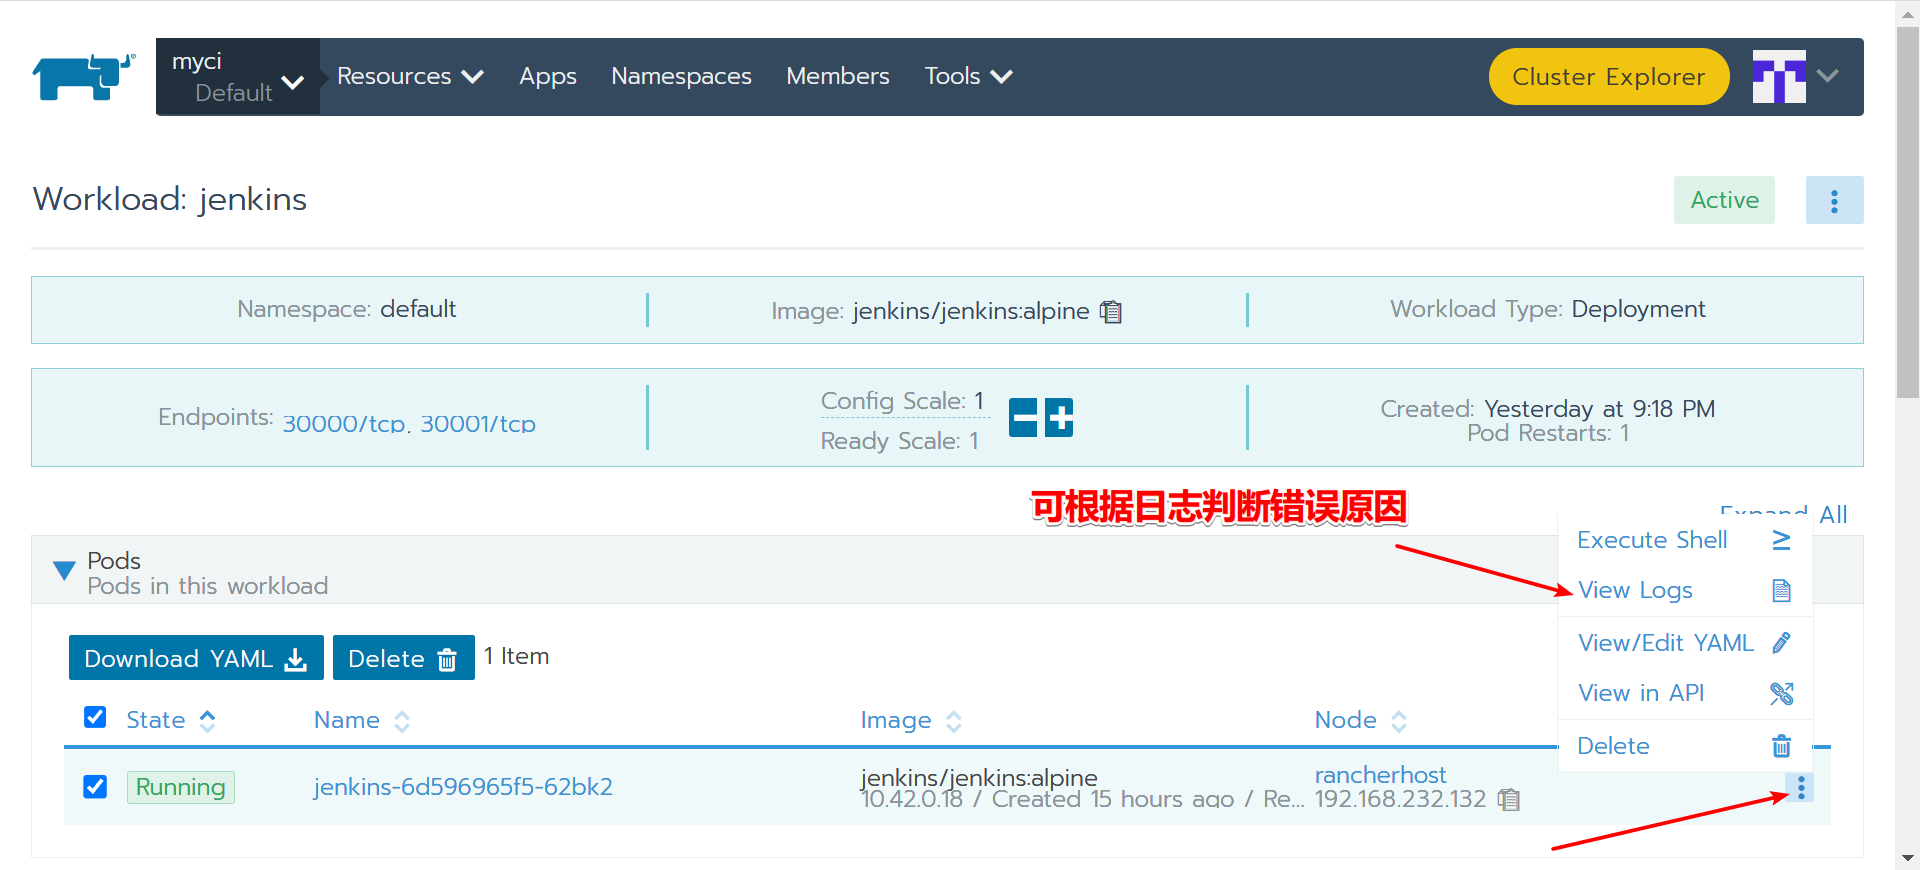1920x870 pixels.
Task: Open the Apps navigation item
Action: tap(548, 76)
